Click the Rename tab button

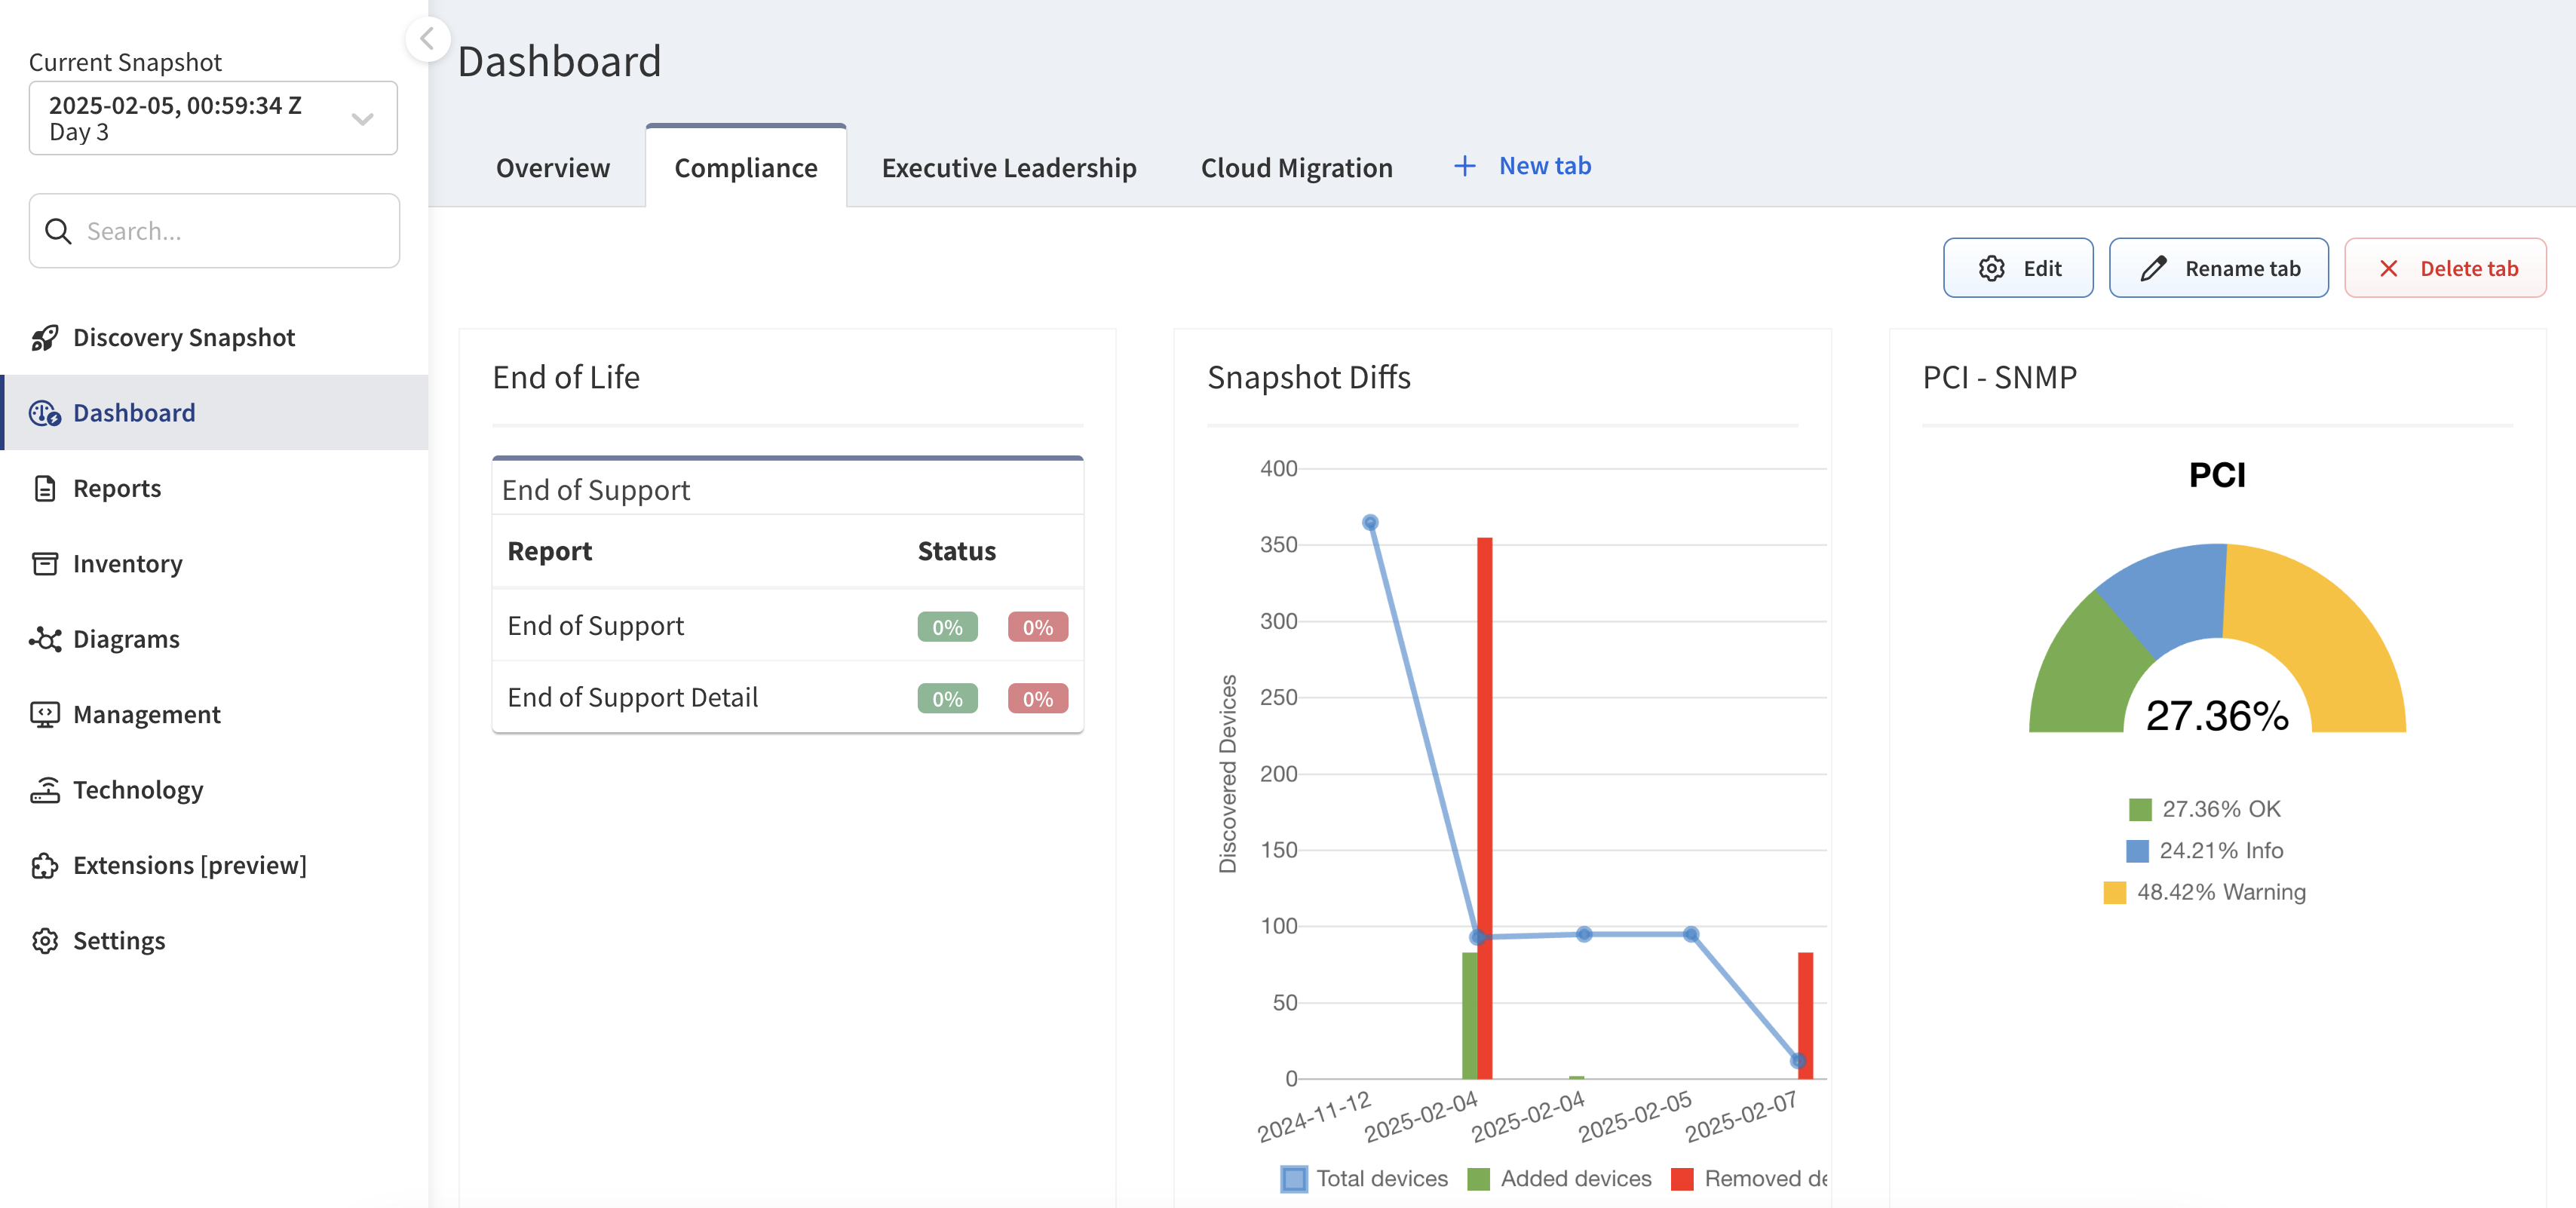[2218, 268]
